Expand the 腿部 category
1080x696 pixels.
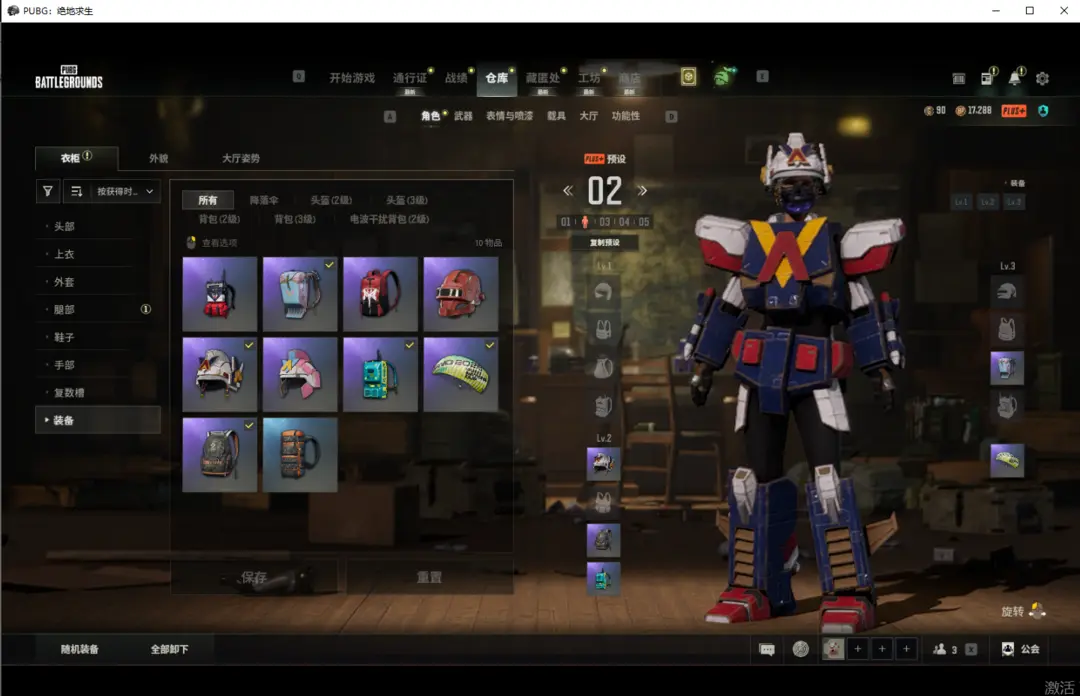[98, 309]
